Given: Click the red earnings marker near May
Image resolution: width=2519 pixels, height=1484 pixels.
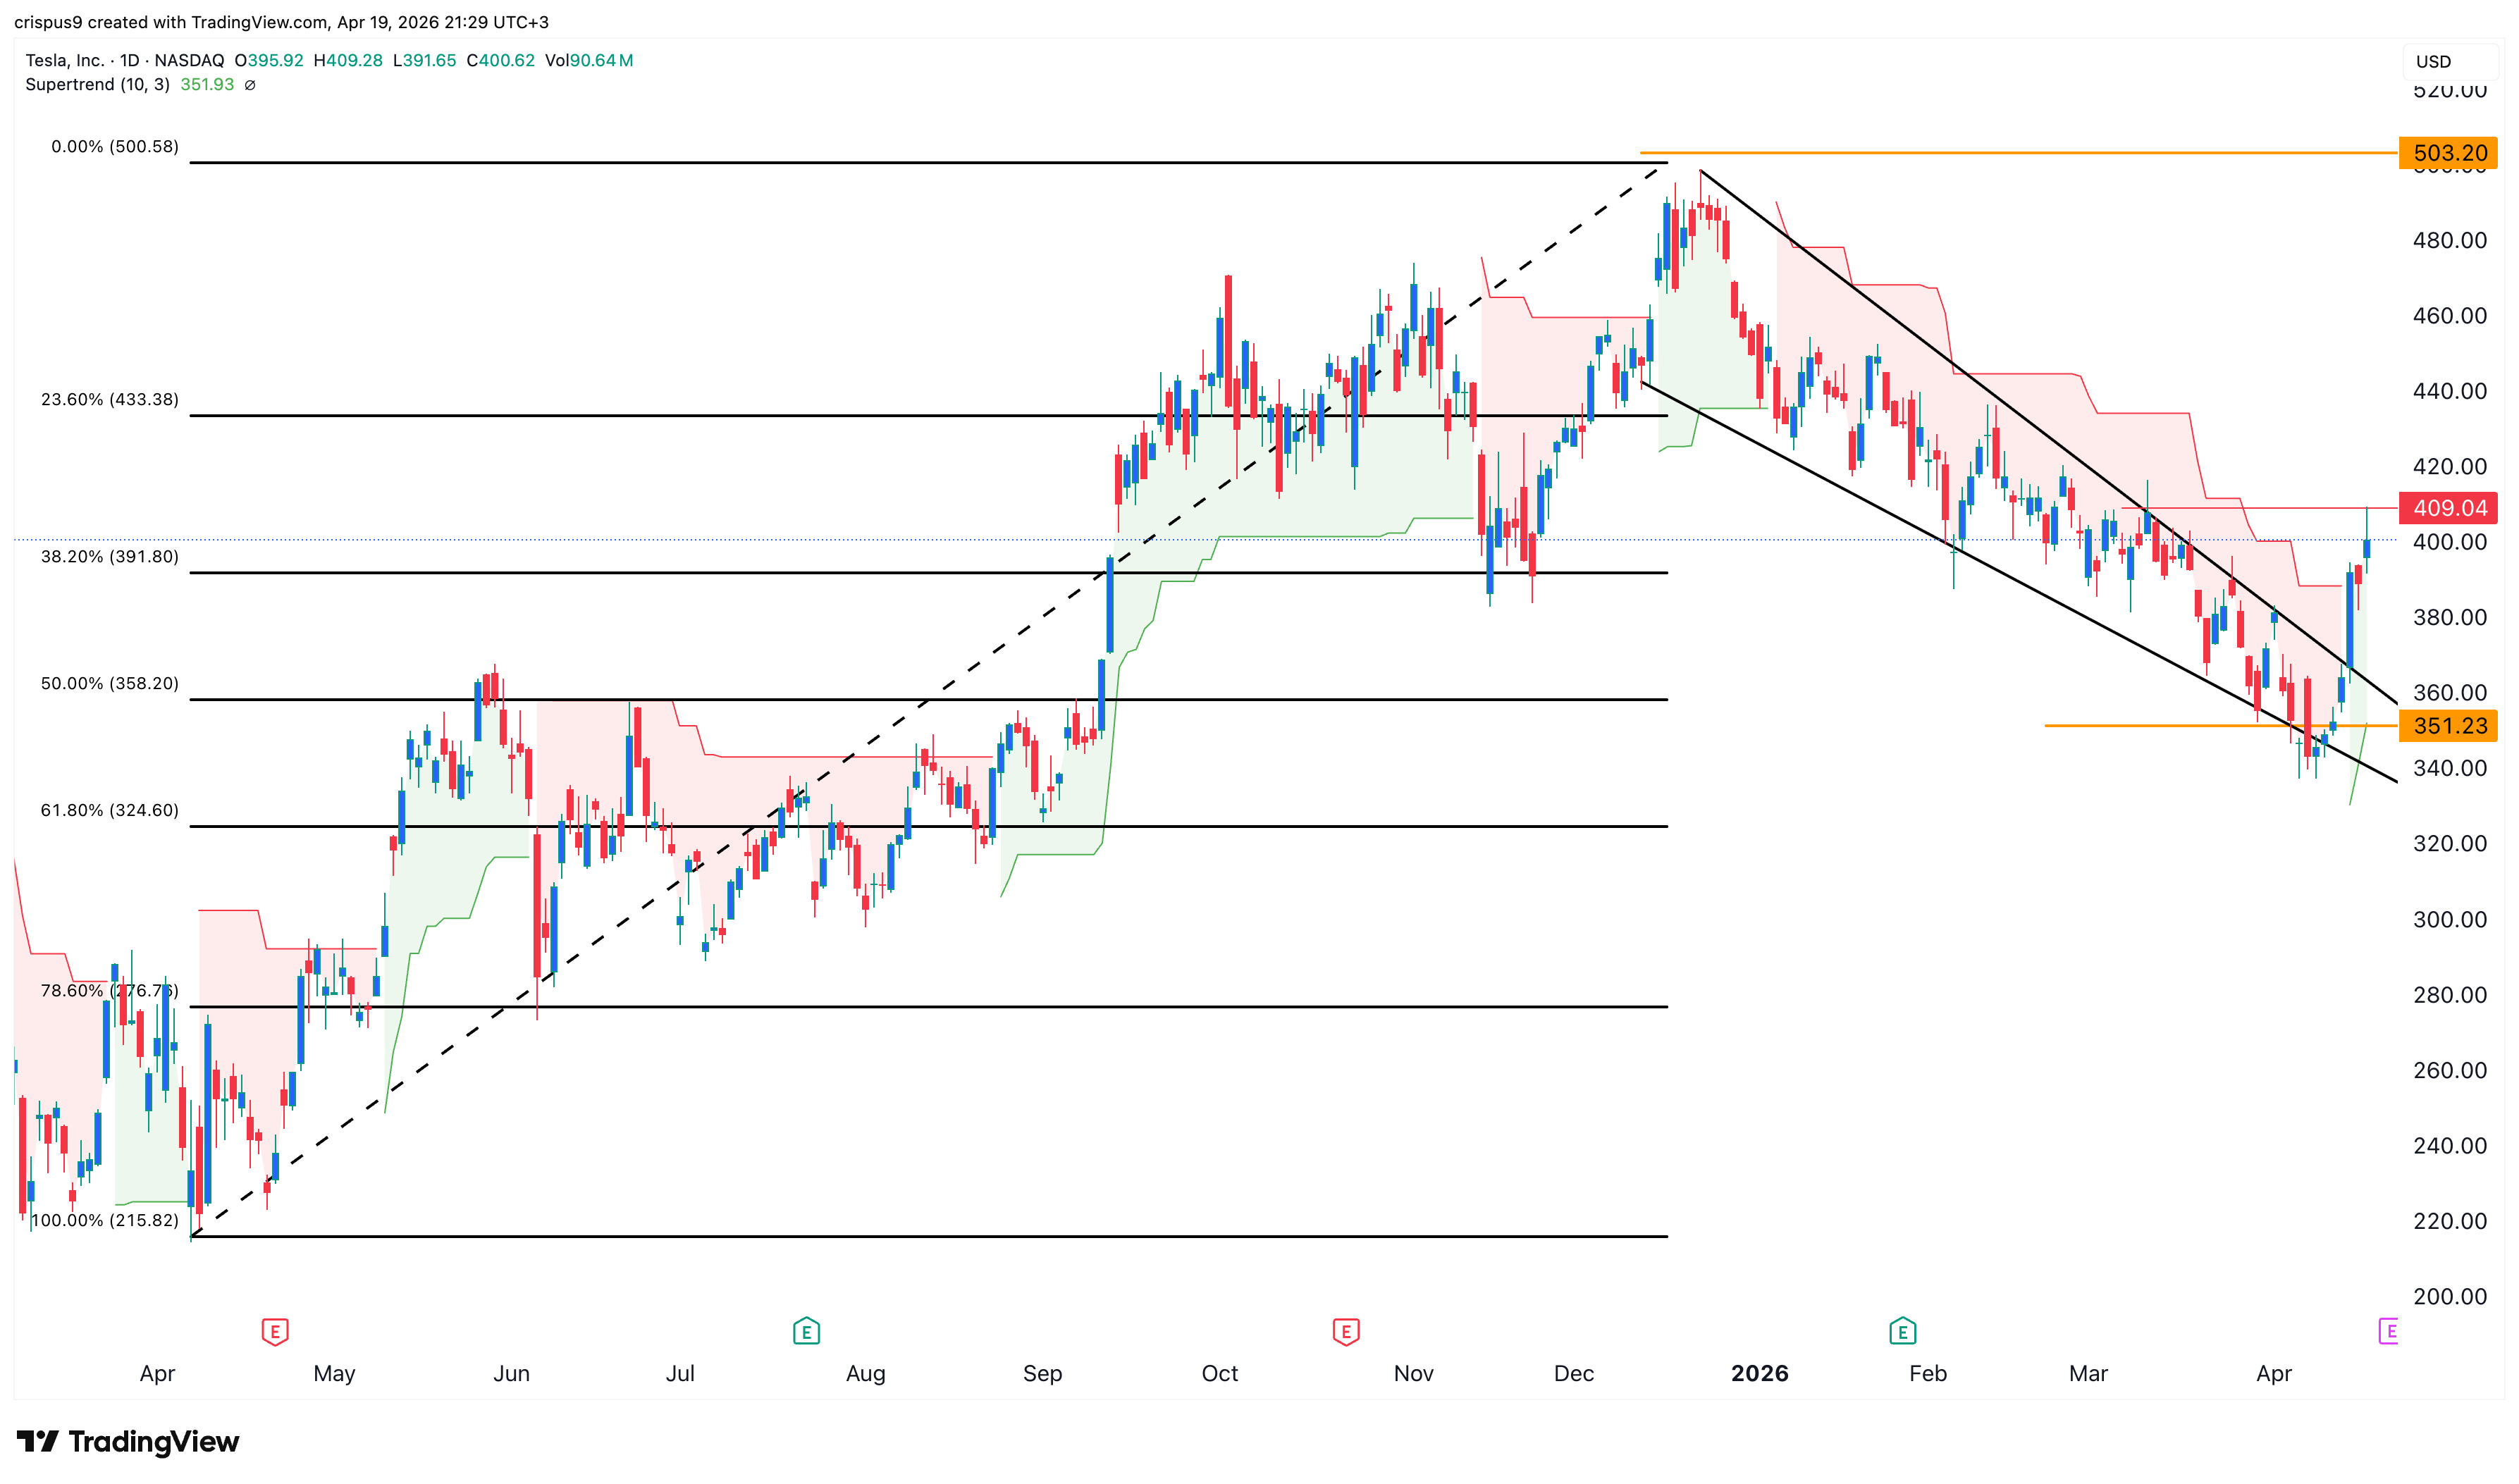Looking at the screenshot, I should pos(275,1331).
